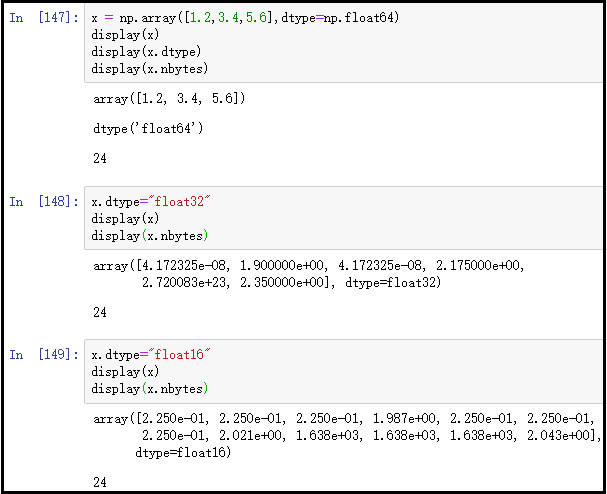Click the In [148] cell prompt
This screenshot has height=494, width=607.
pos(44,202)
